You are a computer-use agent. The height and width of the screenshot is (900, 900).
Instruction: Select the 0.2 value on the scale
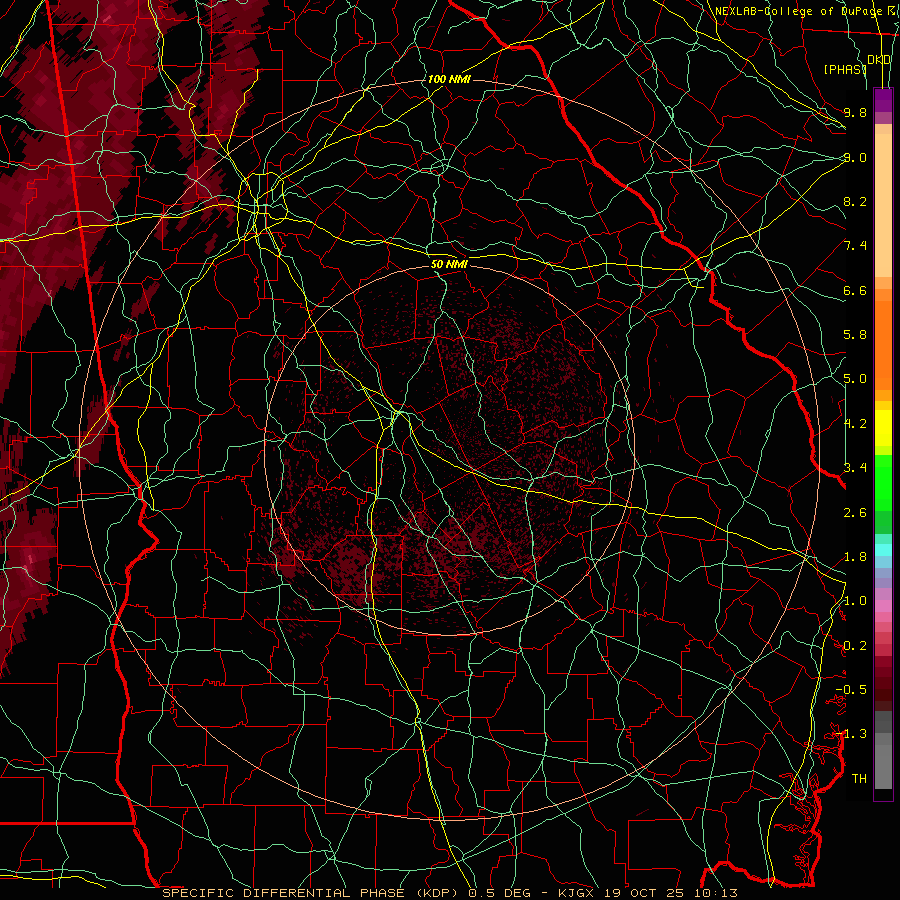855,646
